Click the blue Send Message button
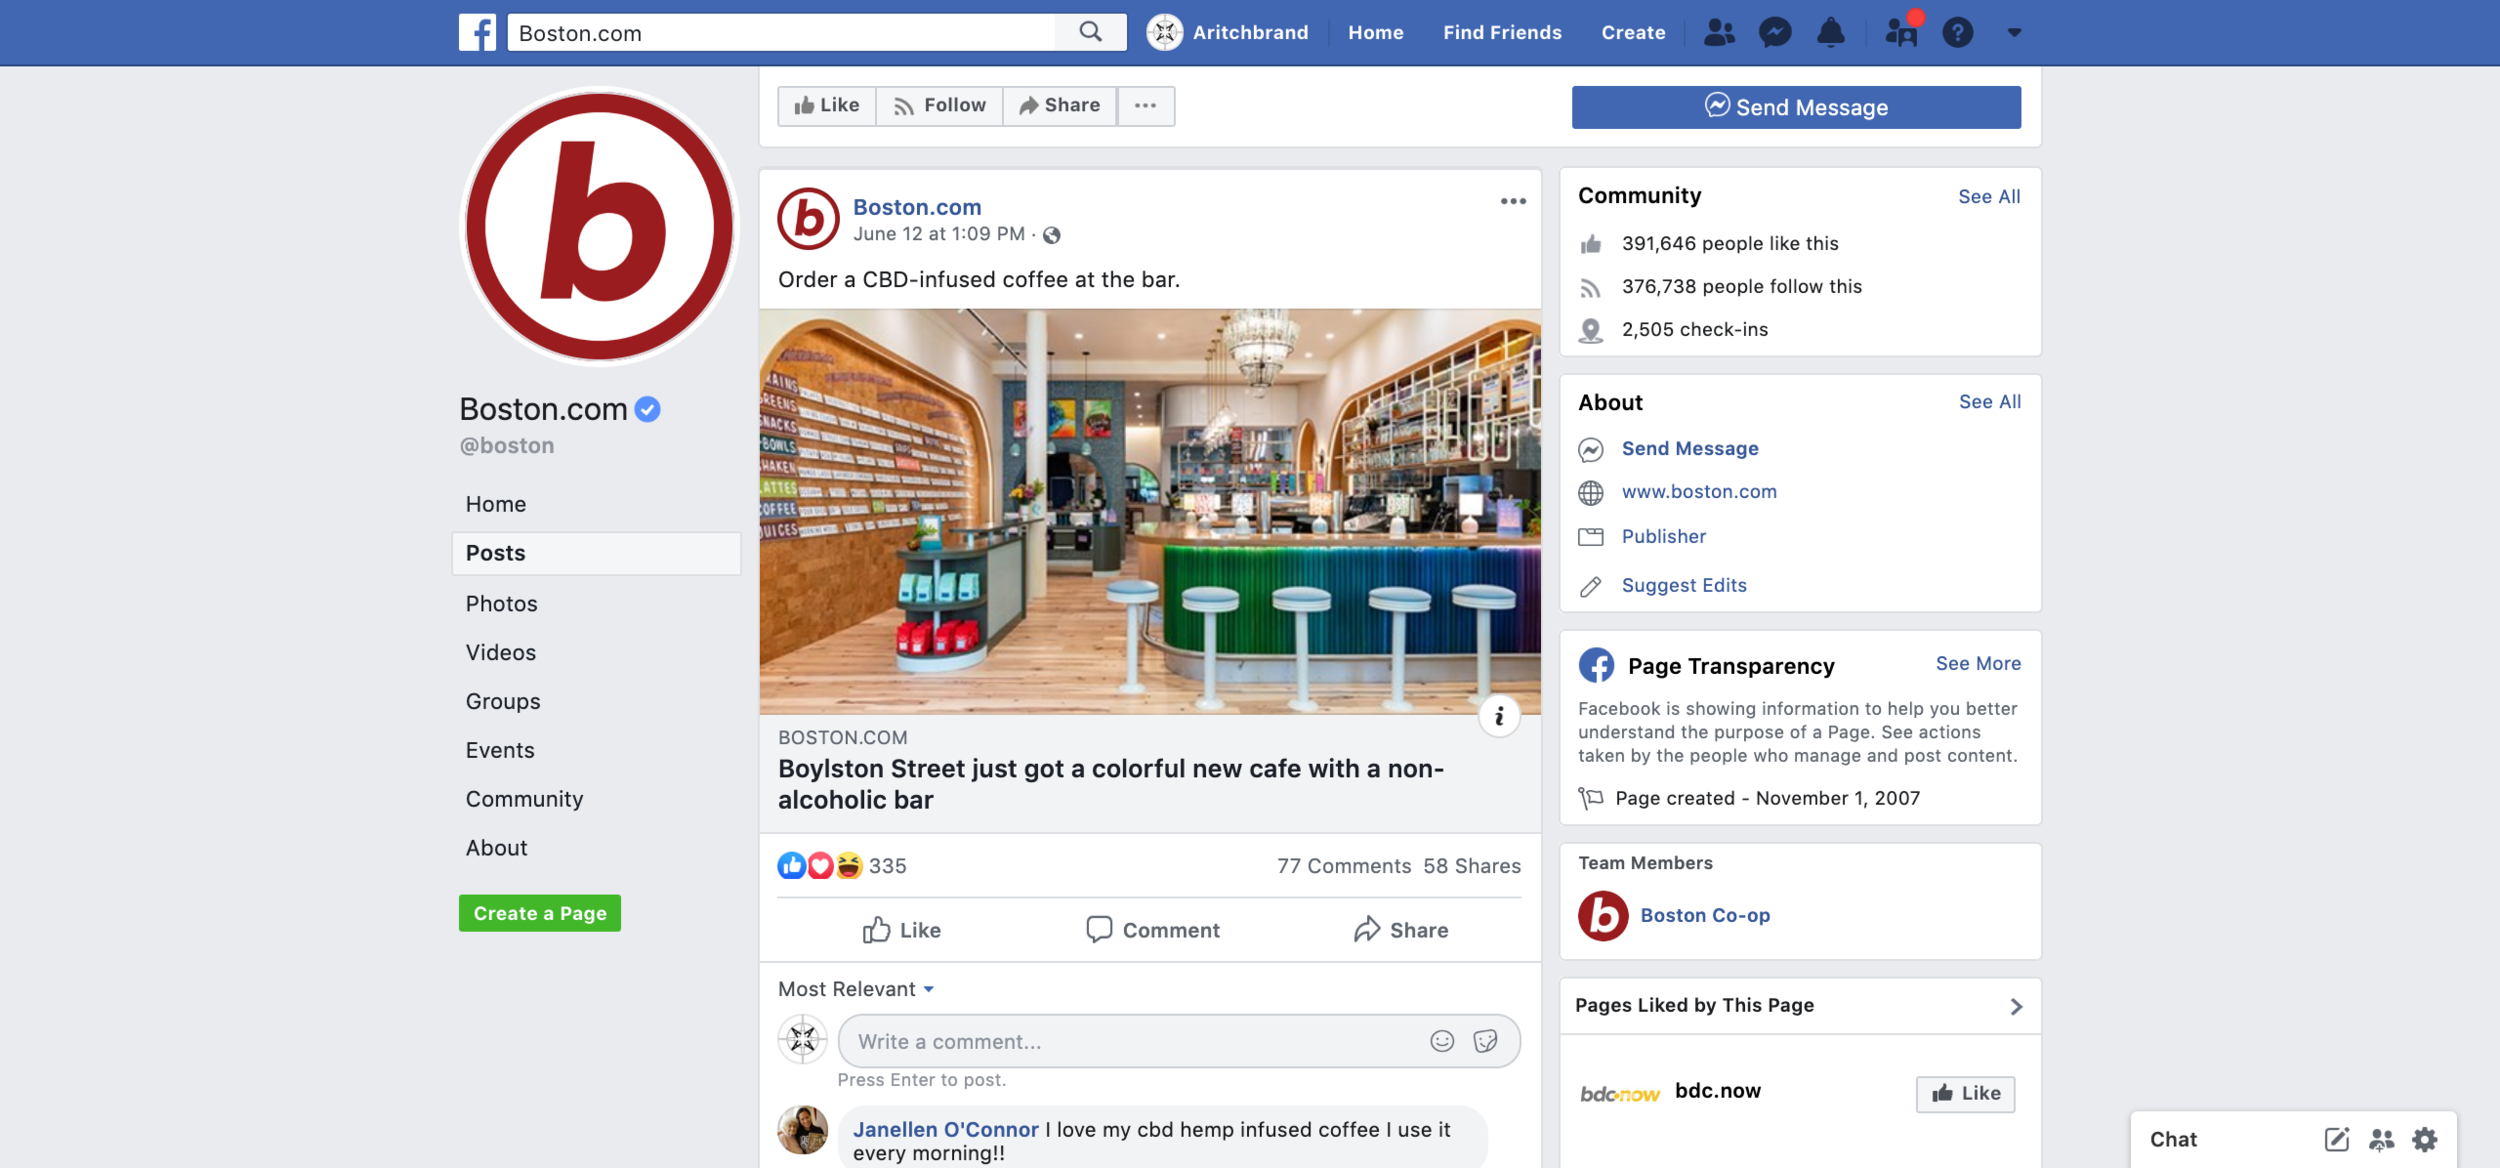The image size is (2500, 1168). pos(1796,107)
